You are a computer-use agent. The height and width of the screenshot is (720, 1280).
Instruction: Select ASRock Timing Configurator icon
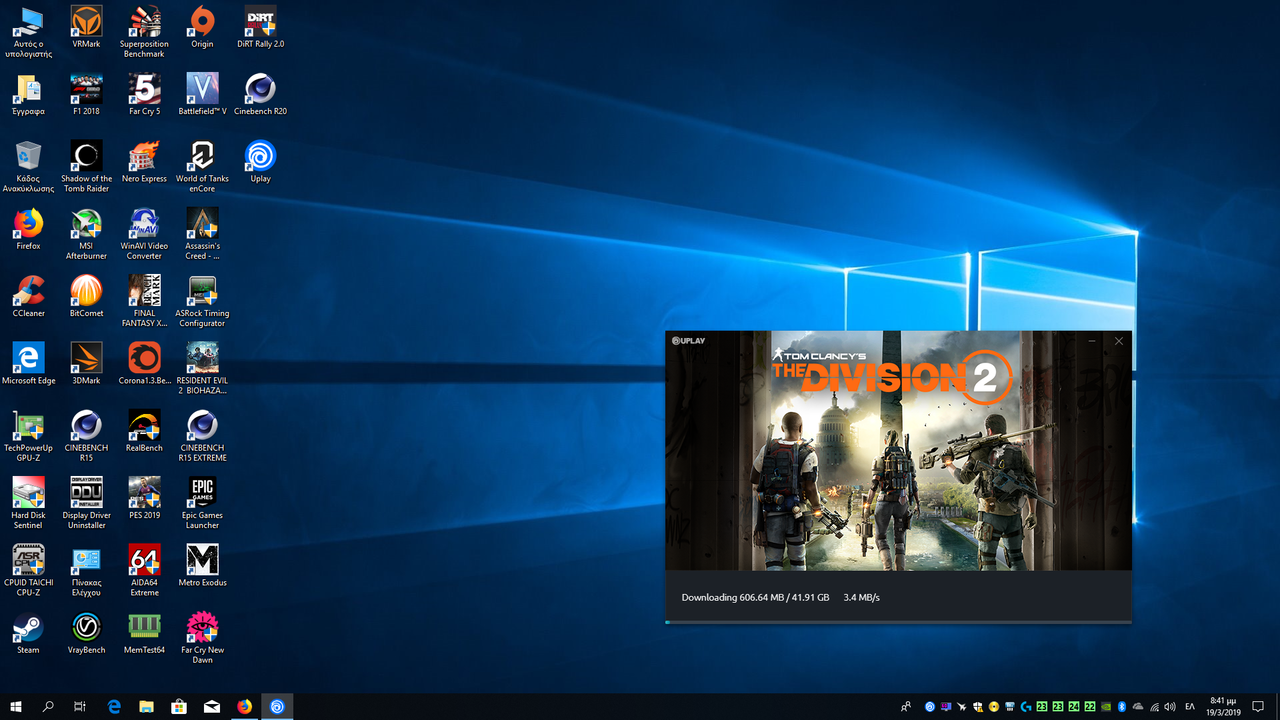tap(202, 301)
